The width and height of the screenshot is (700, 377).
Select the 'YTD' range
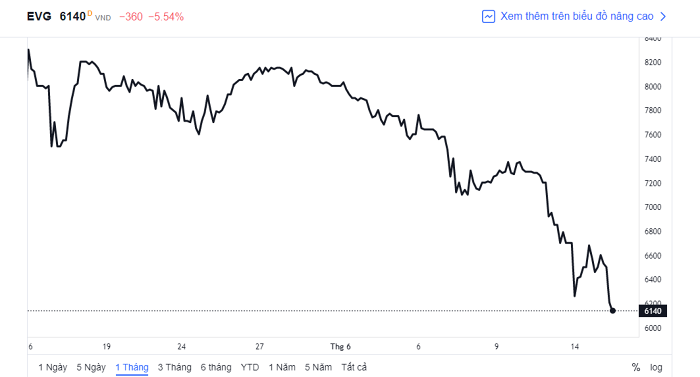coord(250,367)
